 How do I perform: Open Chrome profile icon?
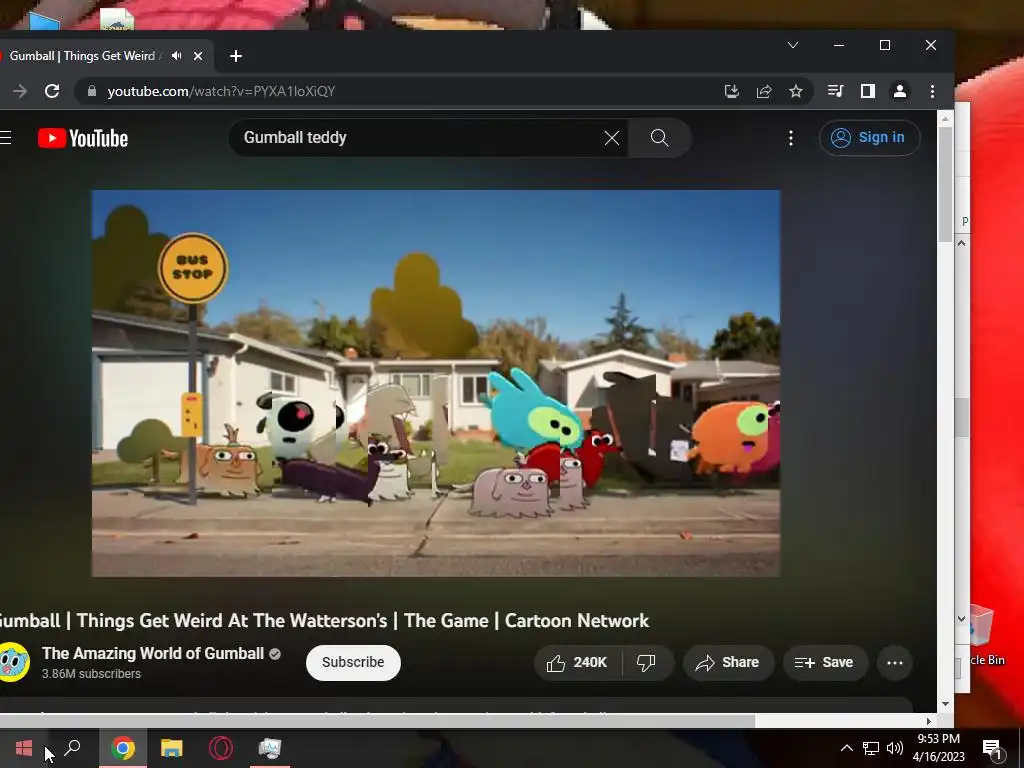(x=900, y=91)
